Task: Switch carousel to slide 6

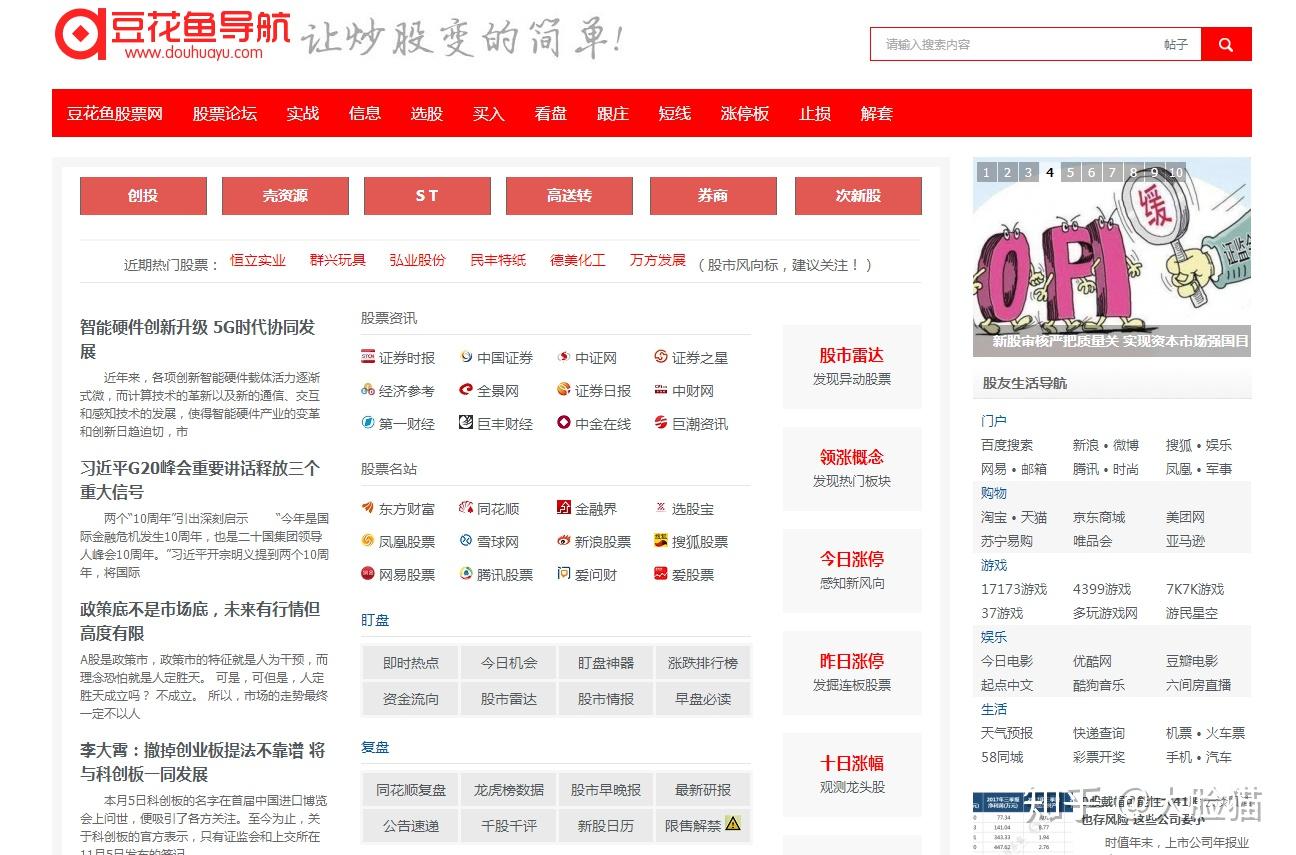Action: [x=1091, y=172]
